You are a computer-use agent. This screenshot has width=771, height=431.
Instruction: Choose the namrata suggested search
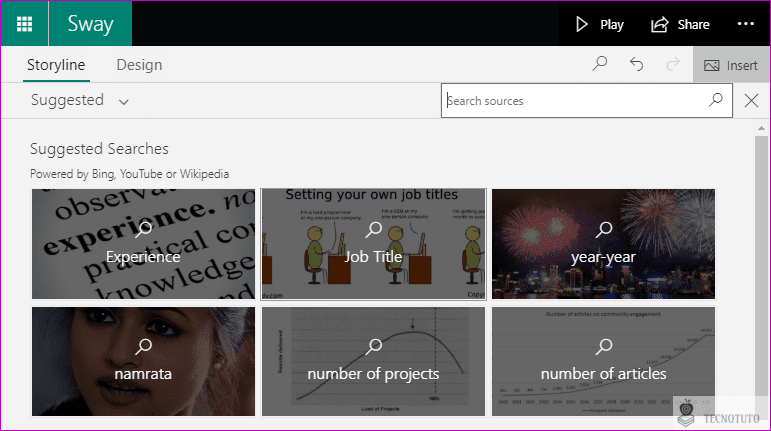pos(144,361)
